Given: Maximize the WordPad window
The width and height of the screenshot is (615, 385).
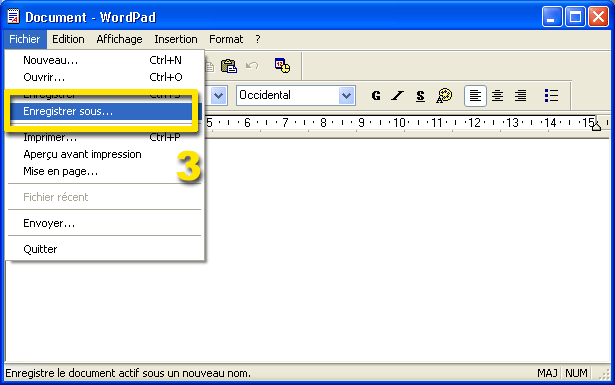Looking at the screenshot, I should click(575, 17).
